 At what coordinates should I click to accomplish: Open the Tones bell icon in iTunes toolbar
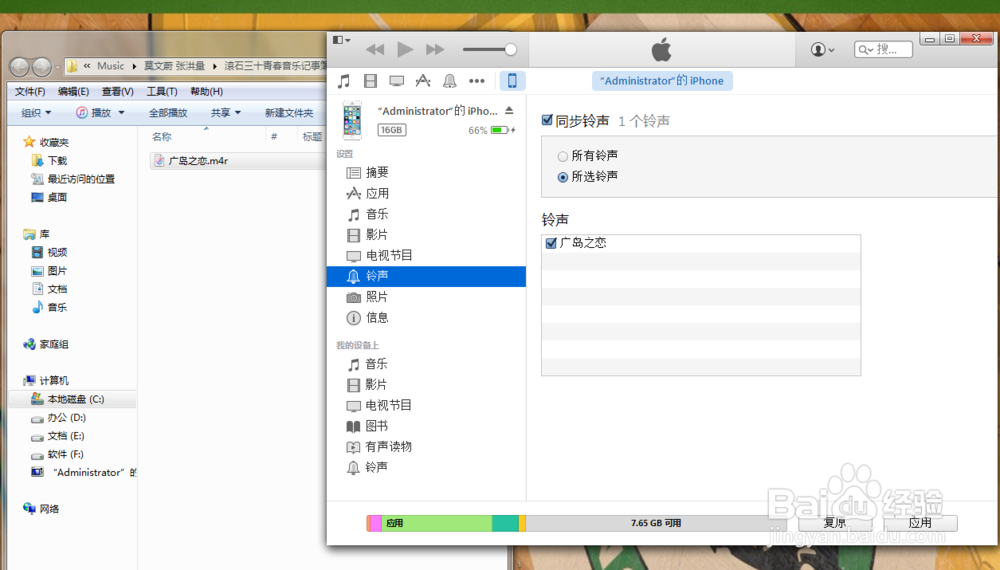450,81
